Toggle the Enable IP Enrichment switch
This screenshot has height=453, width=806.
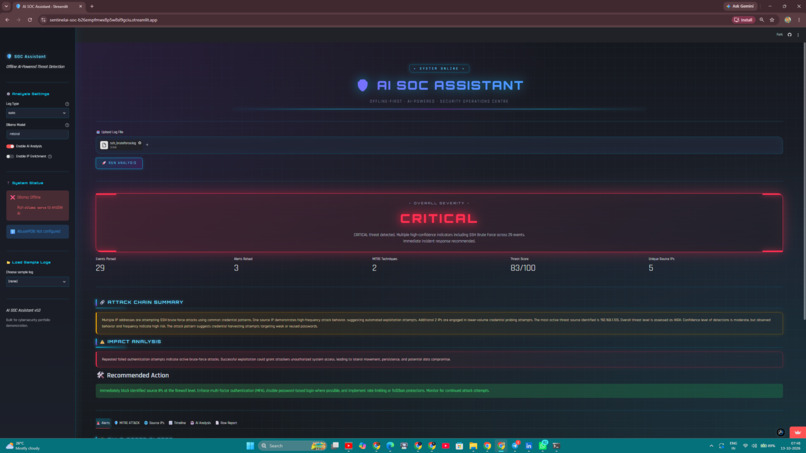point(10,156)
